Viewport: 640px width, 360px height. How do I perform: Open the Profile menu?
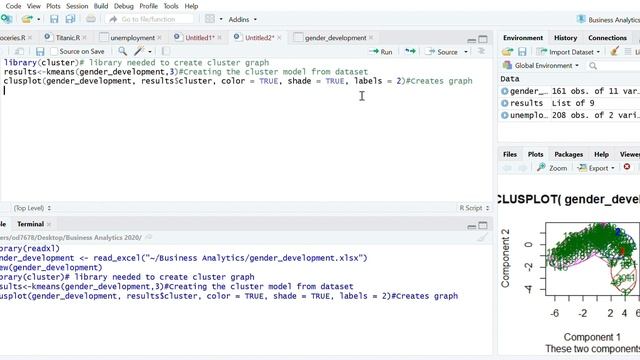(x=149, y=6)
